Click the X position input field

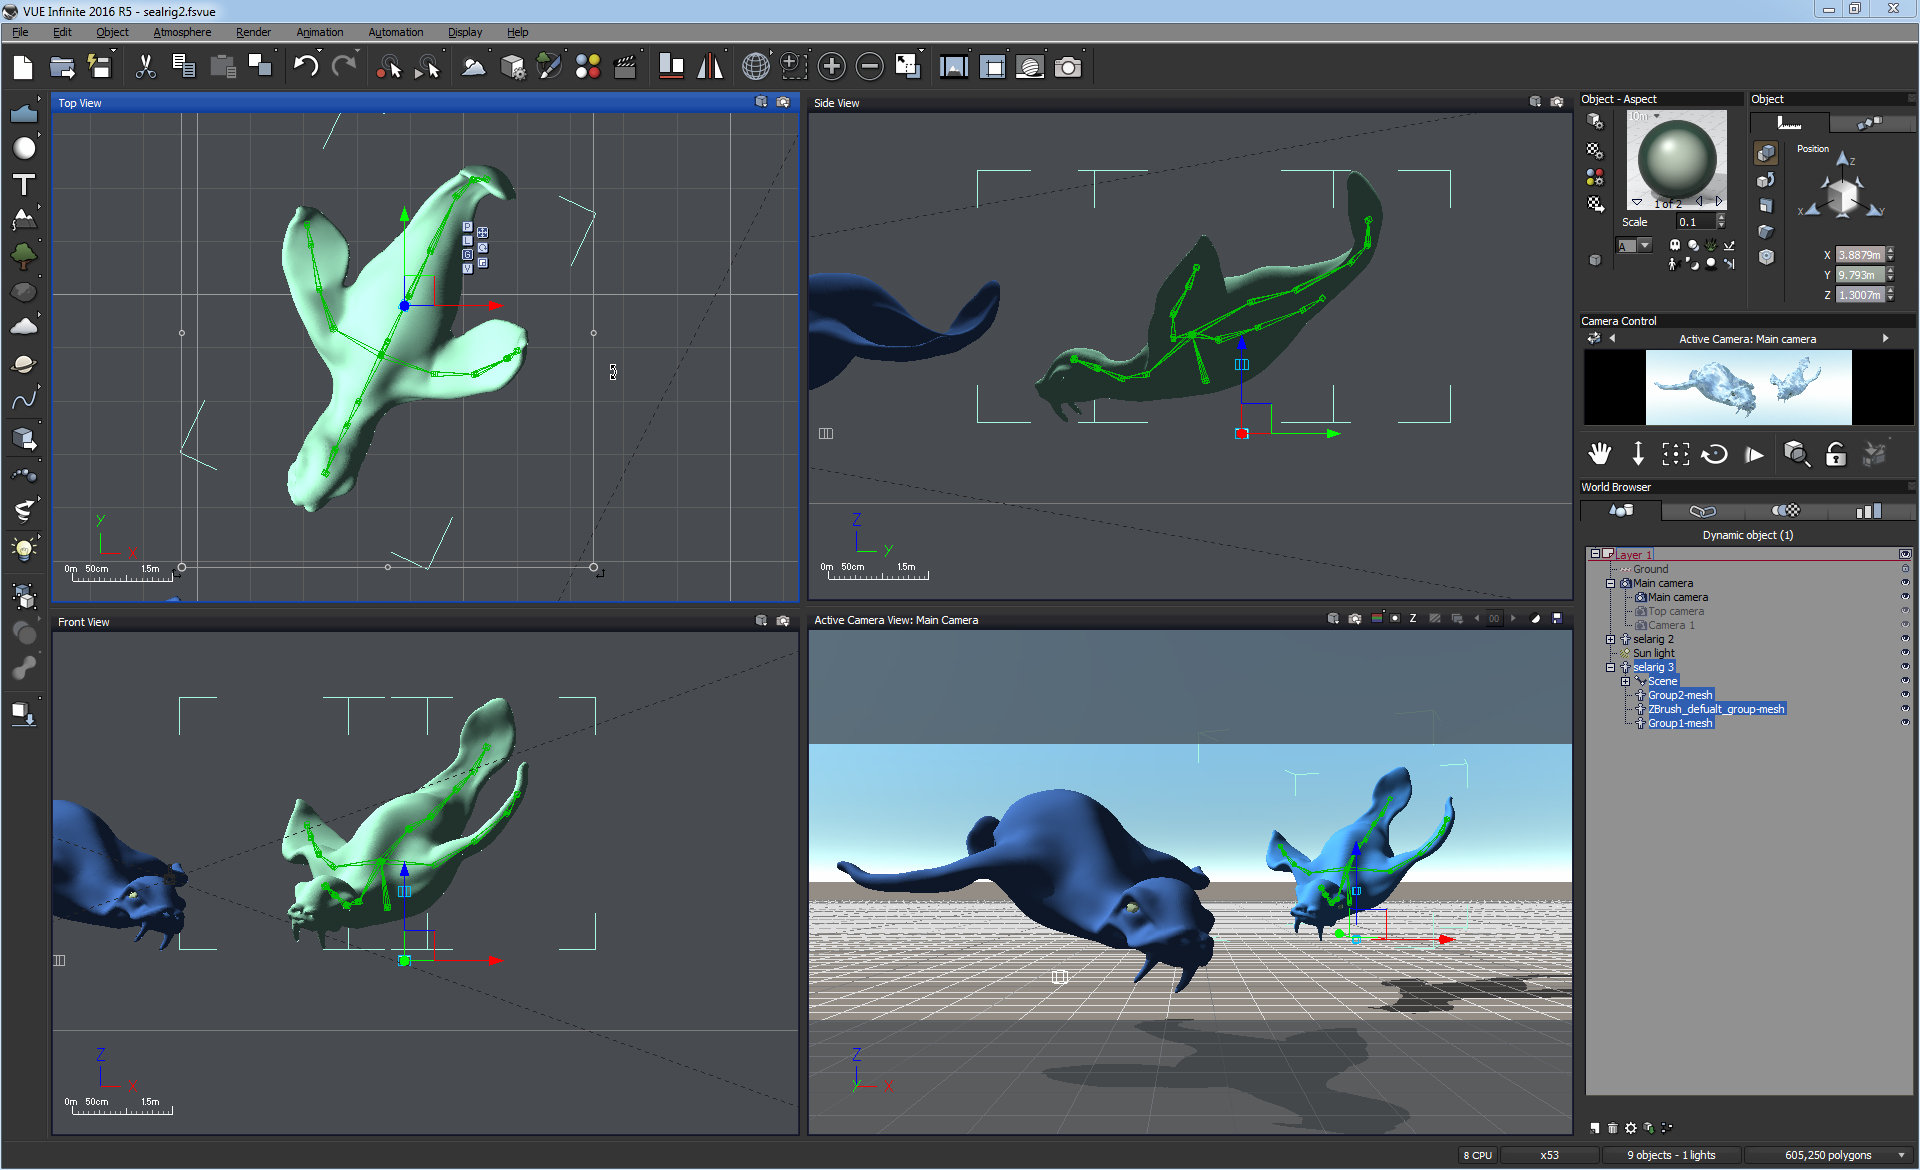pyautogui.click(x=1859, y=255)
